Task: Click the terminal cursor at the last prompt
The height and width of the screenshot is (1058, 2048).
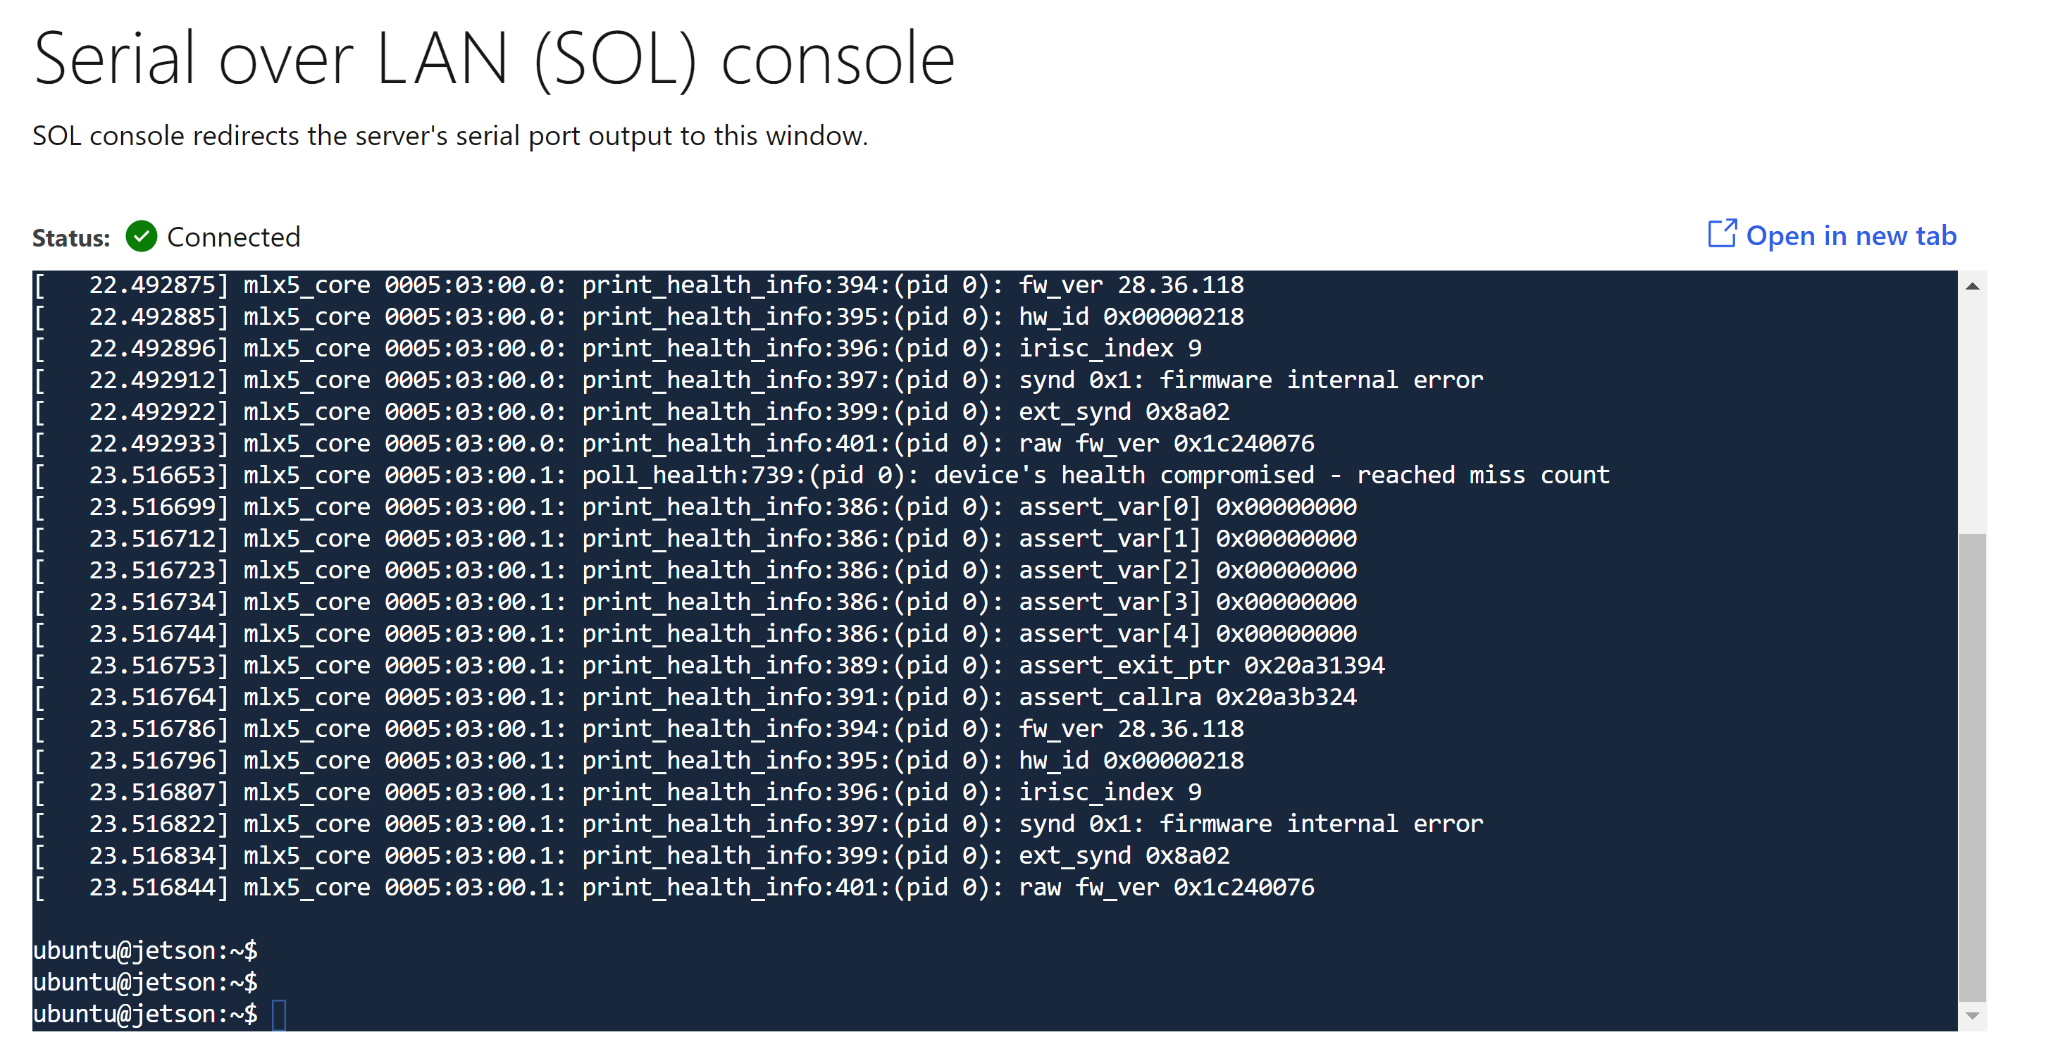Action: [279, 1014]
